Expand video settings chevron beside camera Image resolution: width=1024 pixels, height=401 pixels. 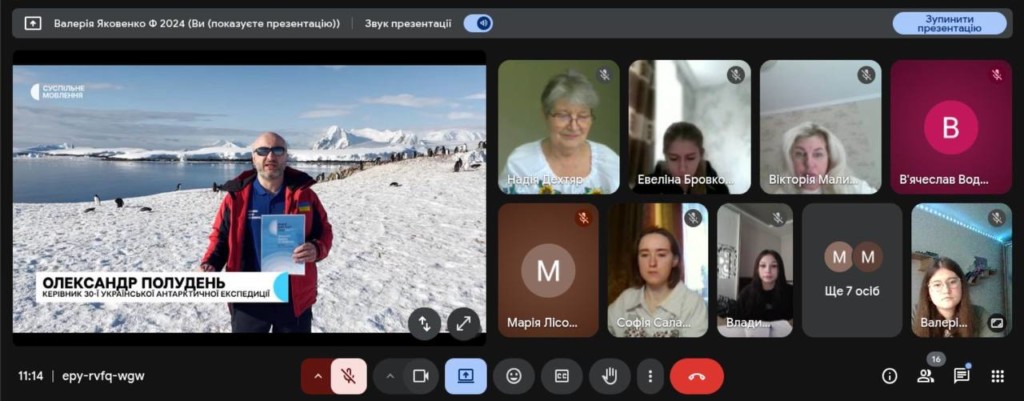tap(390, 376)
